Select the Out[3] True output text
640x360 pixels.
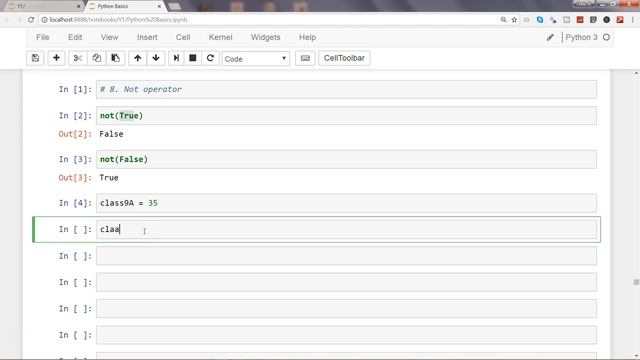click(109, 178)
